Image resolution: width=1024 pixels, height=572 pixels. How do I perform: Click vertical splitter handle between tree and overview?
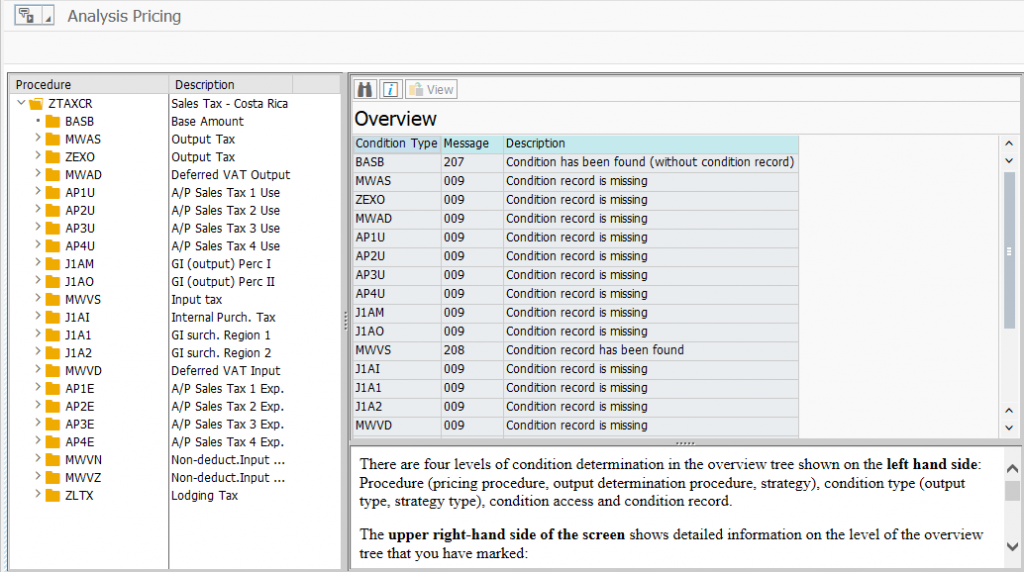[x=345, y=321]
